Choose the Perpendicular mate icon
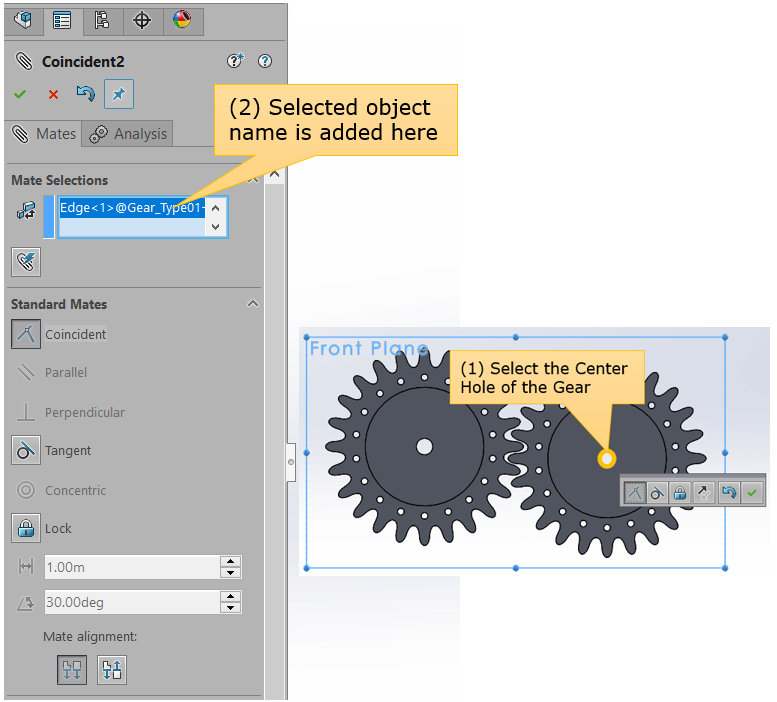777x702 pixels. click(26, 412)
